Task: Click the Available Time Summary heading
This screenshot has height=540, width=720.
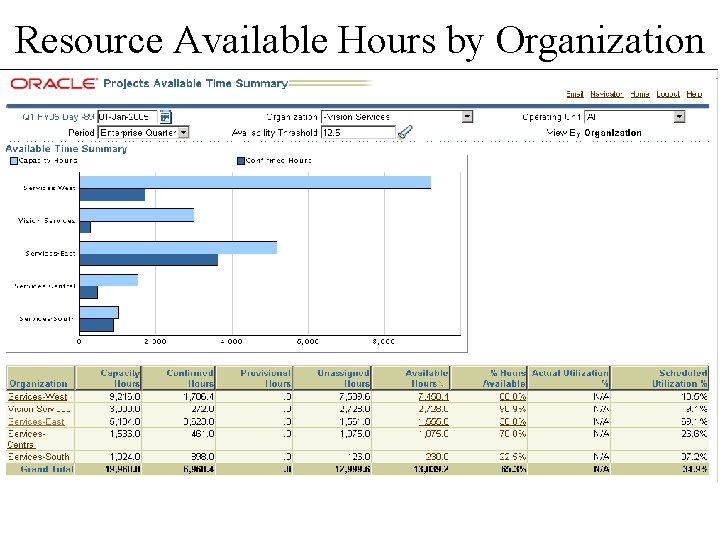Action: [x=66, y=149]
